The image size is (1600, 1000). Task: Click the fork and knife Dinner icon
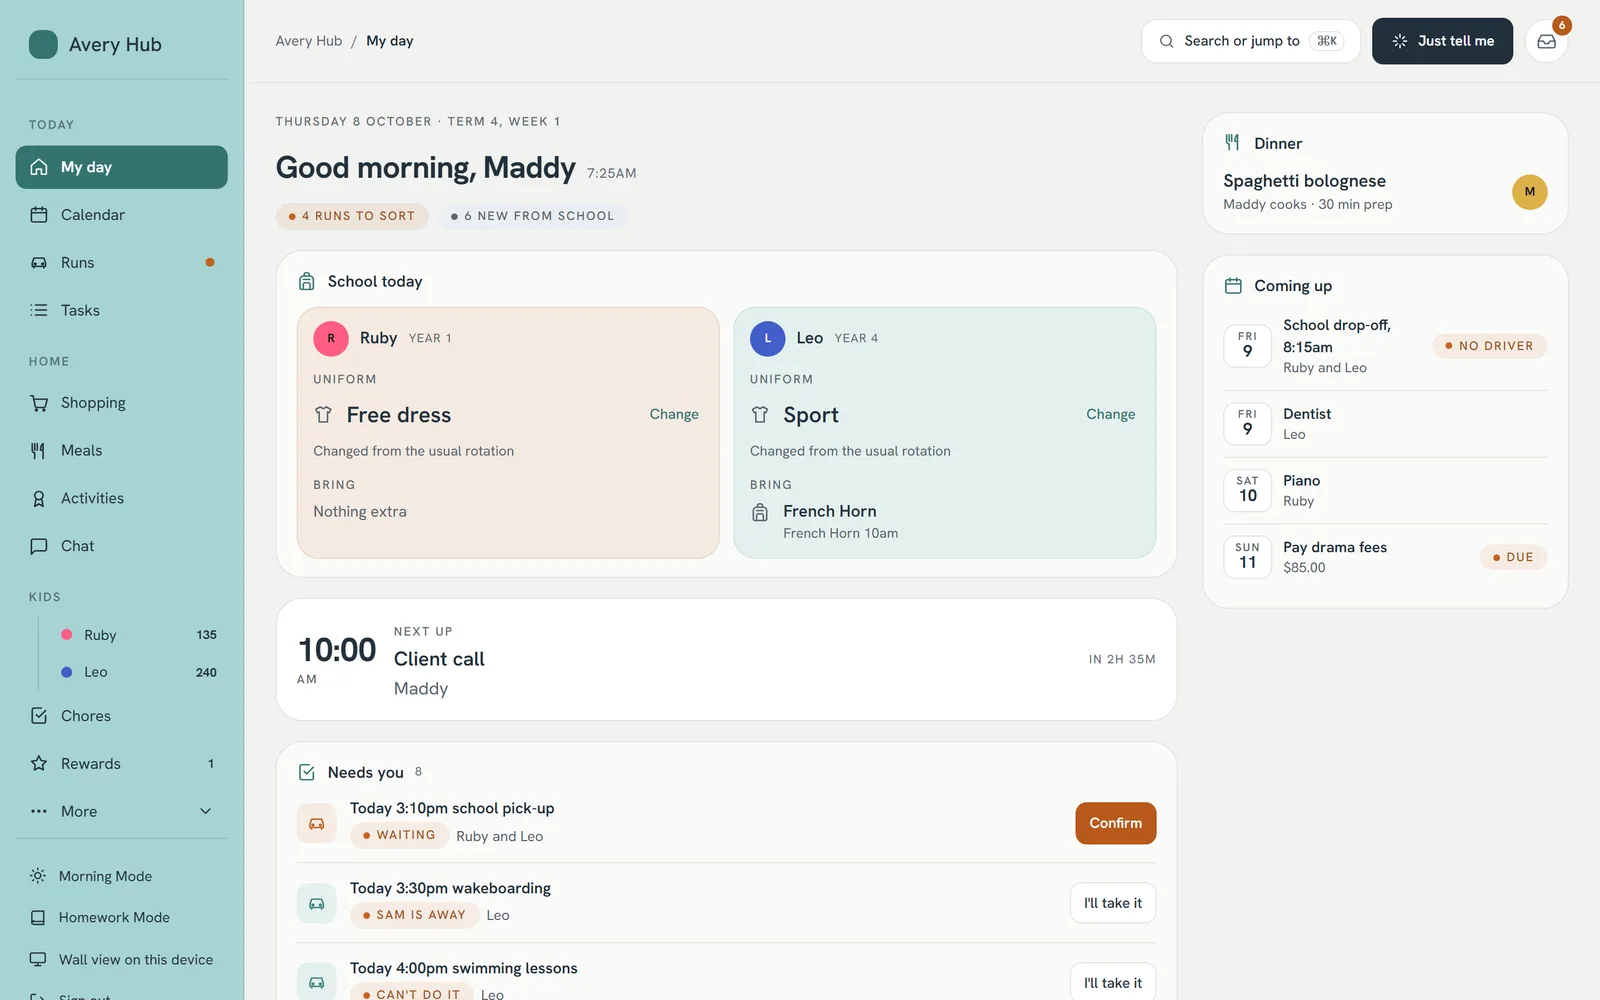[1233, 143]
